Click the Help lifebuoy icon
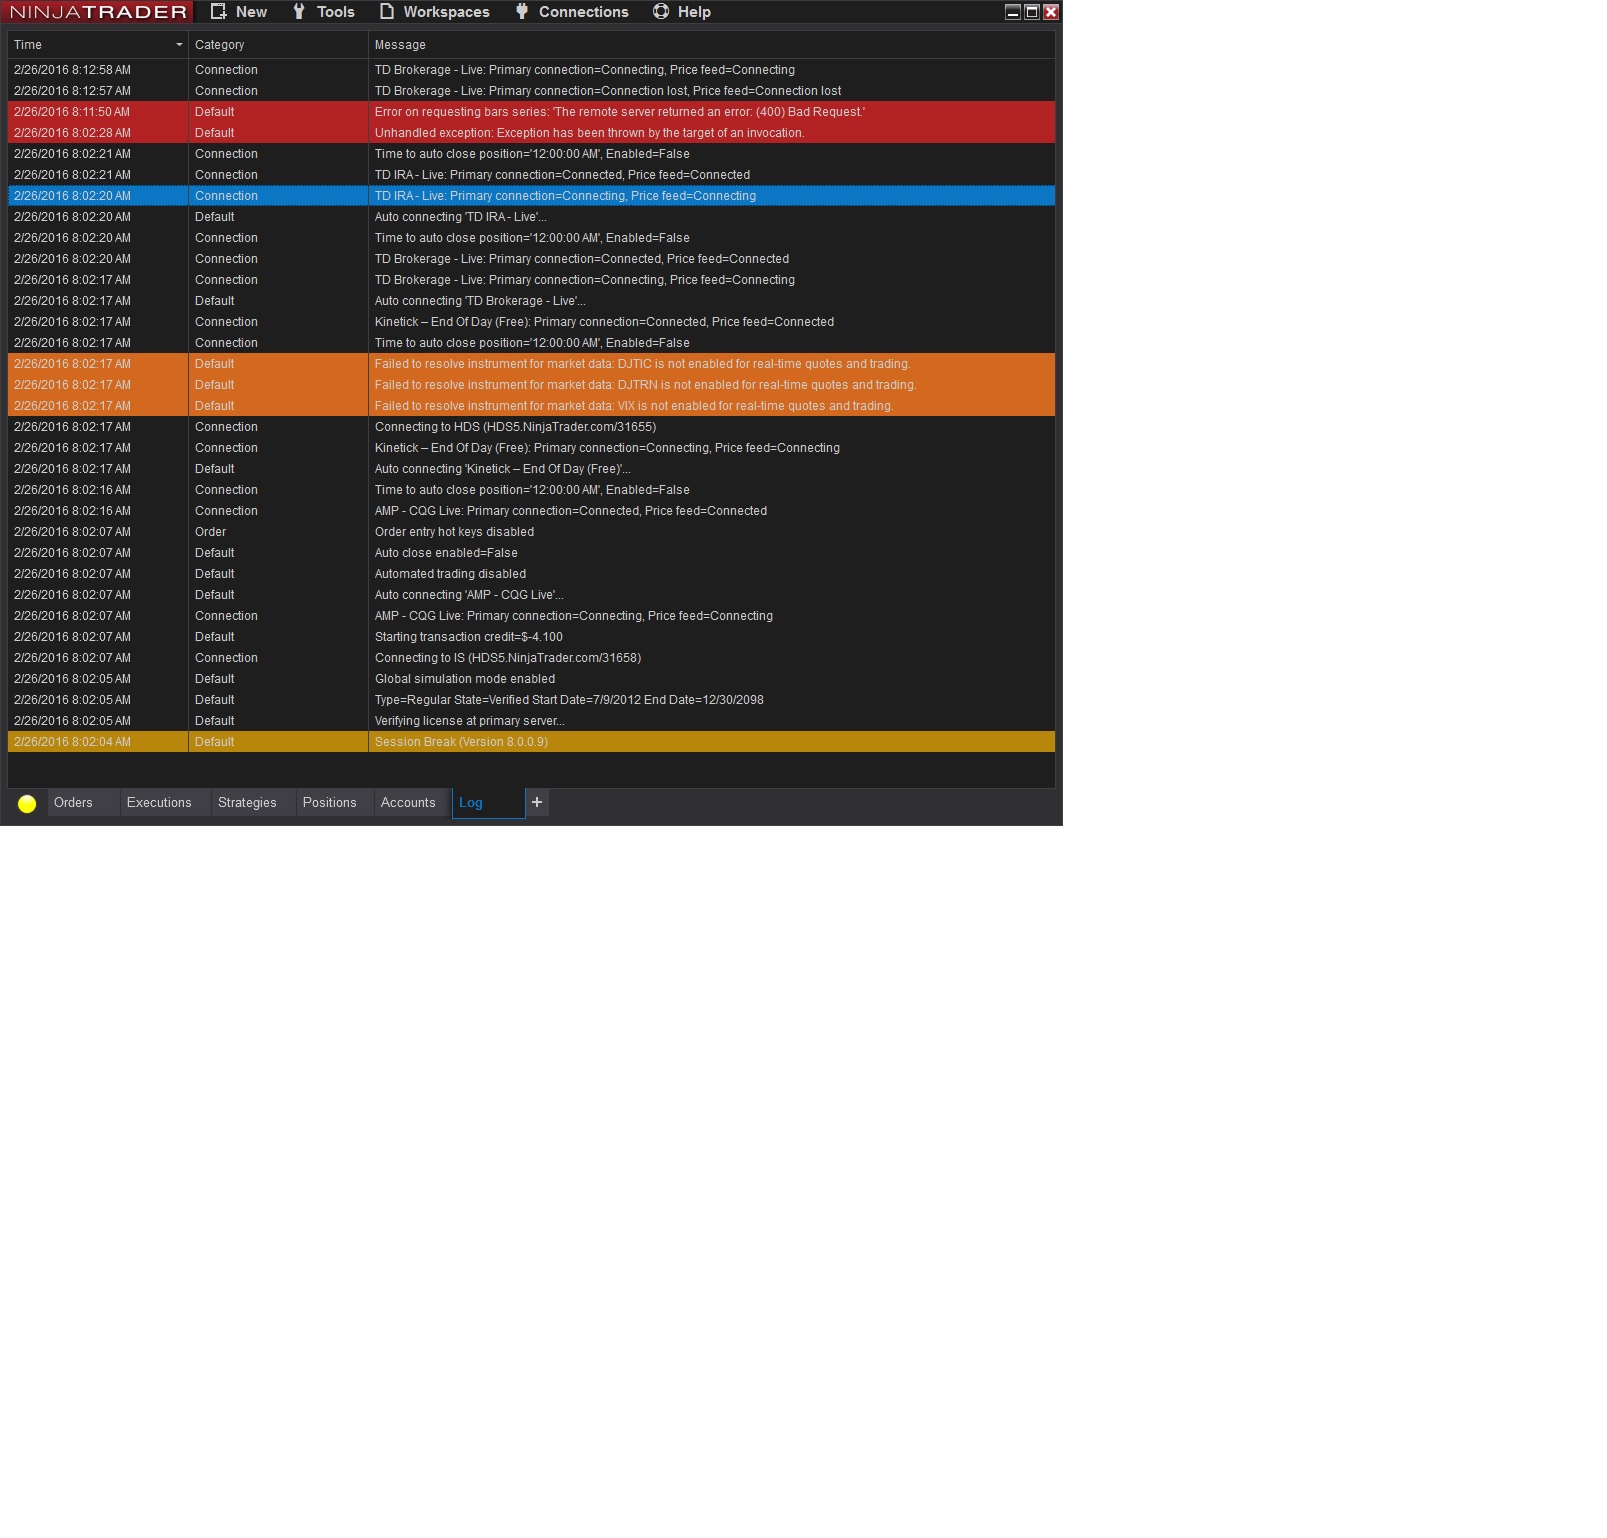 pos(661,12)
